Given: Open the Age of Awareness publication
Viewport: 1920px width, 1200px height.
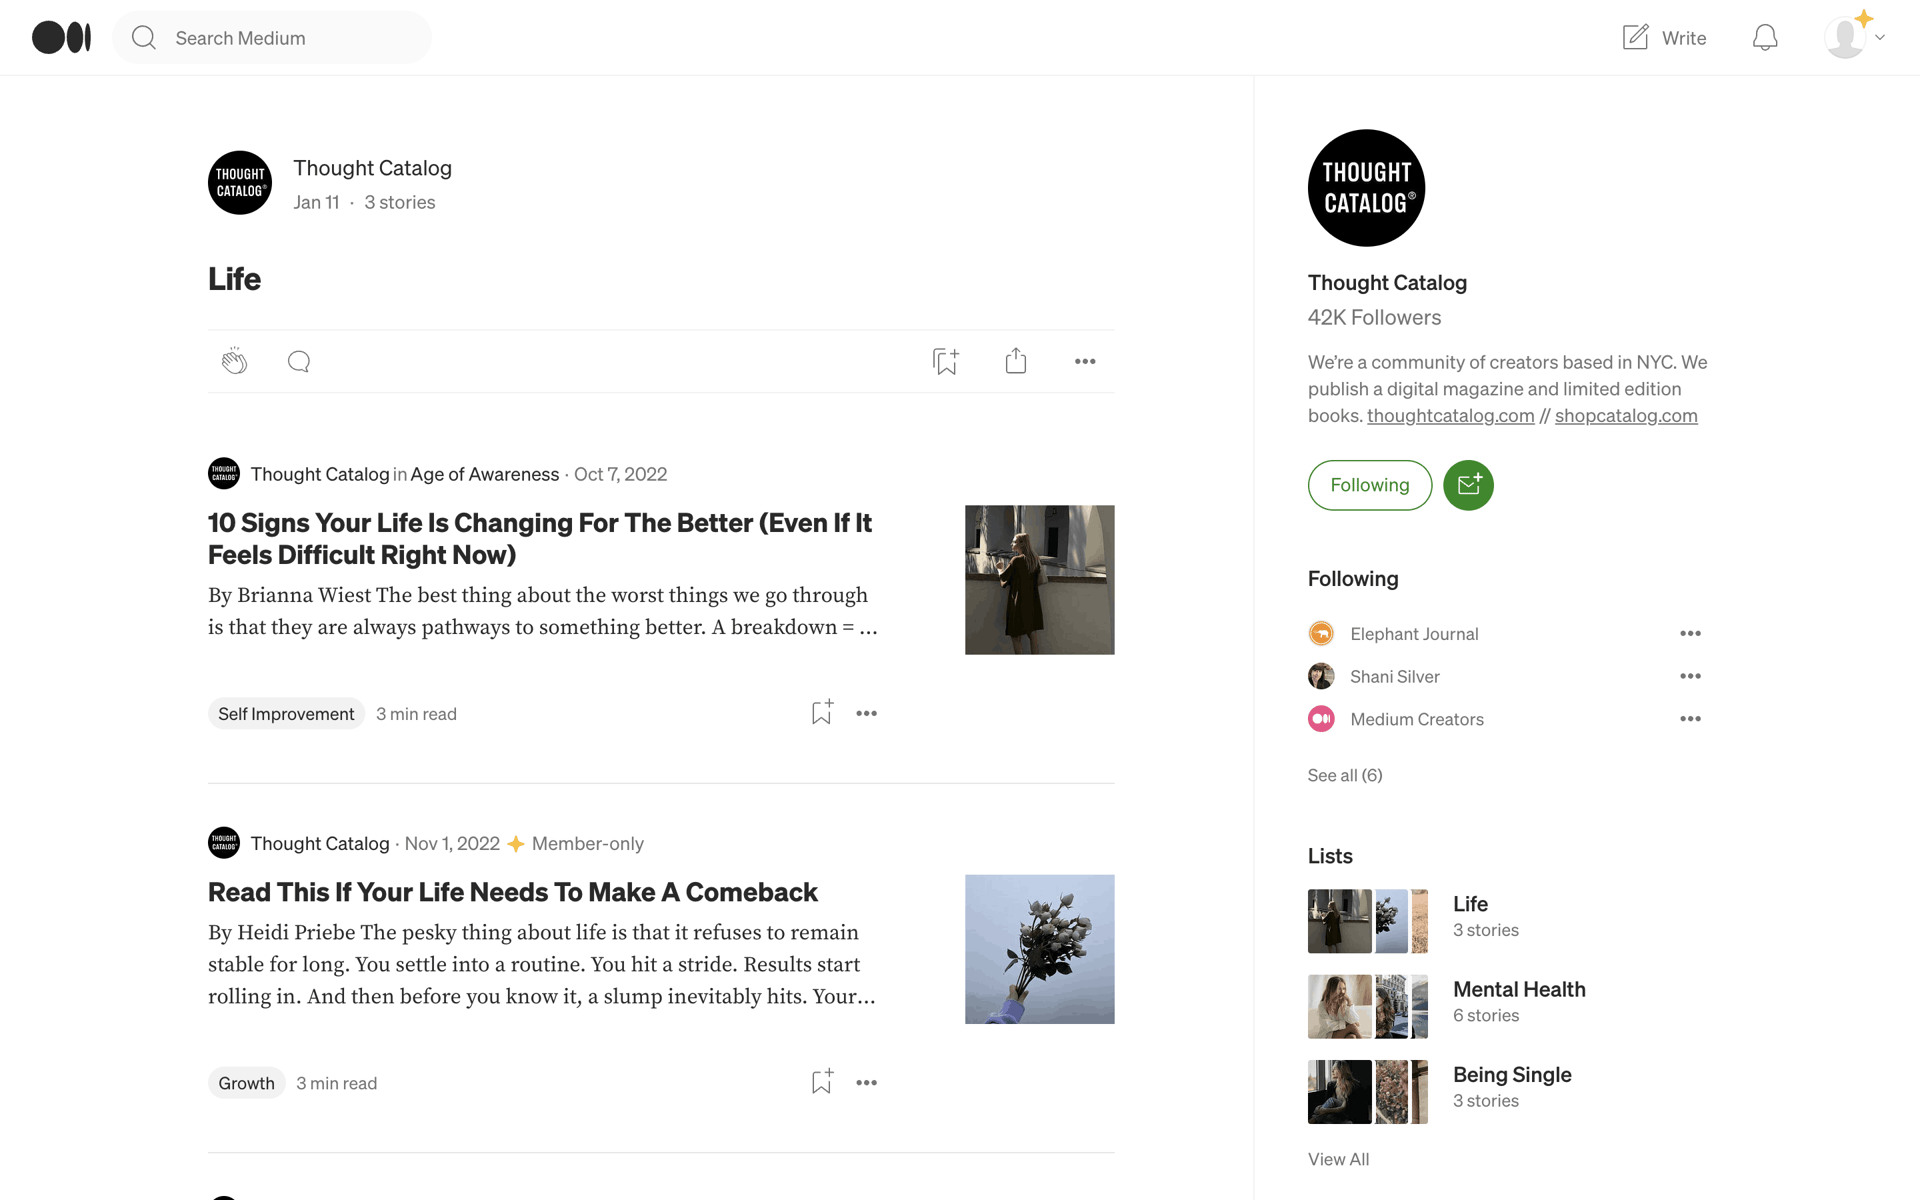Looking at the screenshot, I should click(x=484, y=474).
